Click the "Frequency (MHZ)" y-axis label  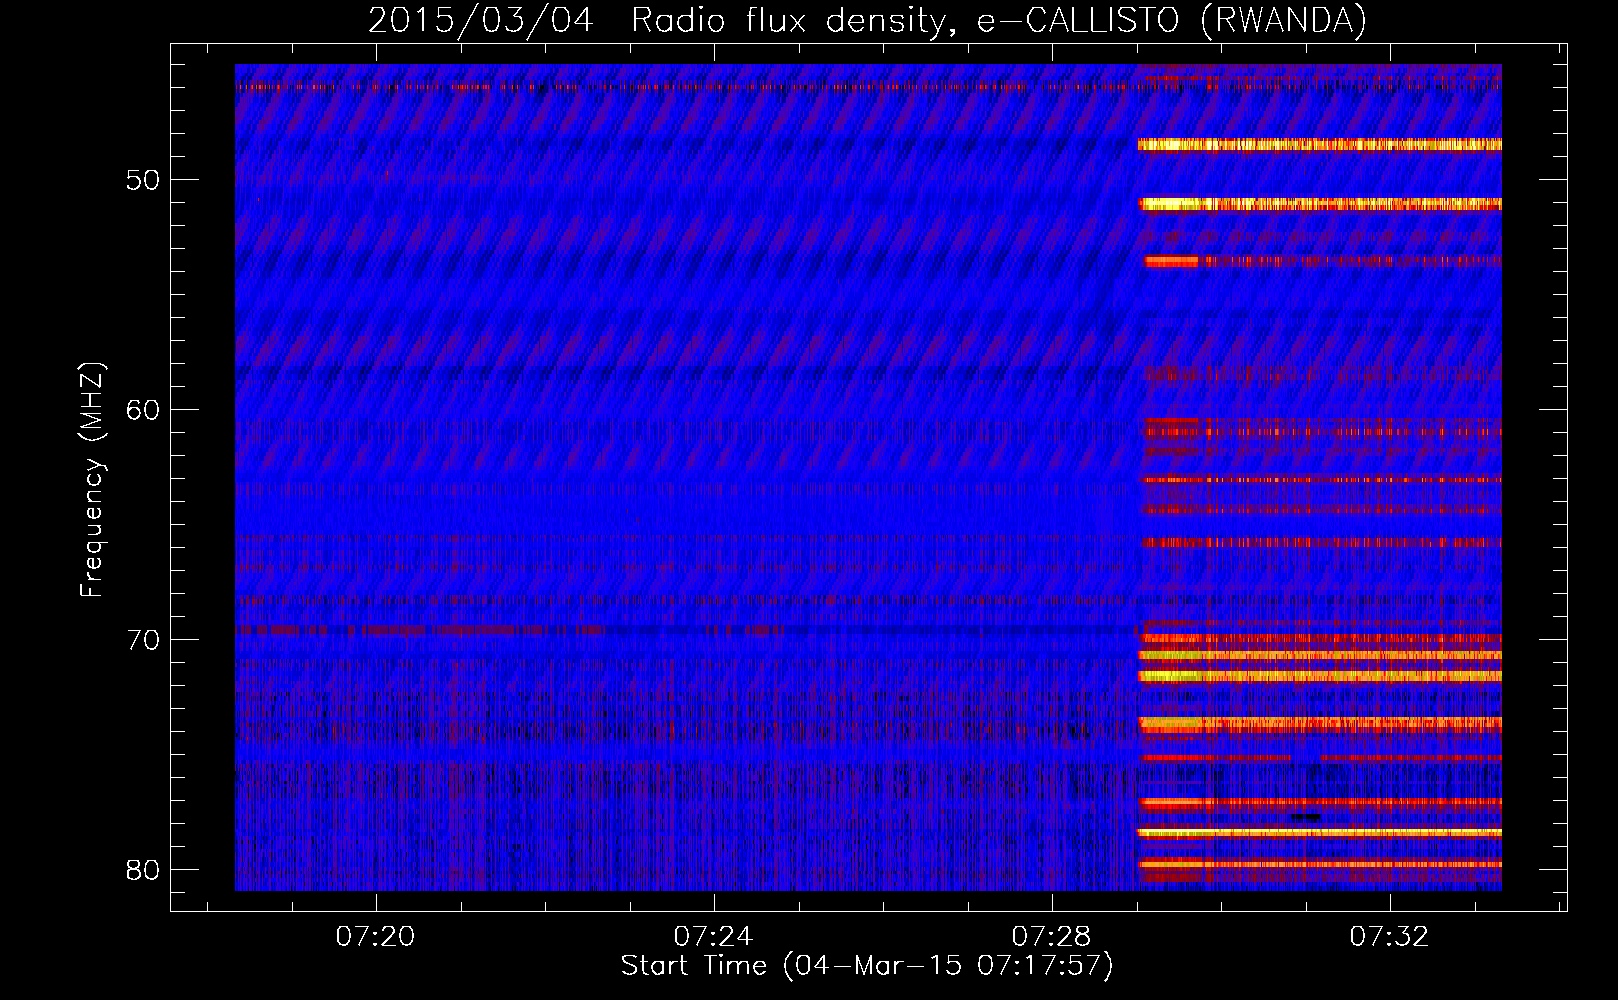[92, 480]
